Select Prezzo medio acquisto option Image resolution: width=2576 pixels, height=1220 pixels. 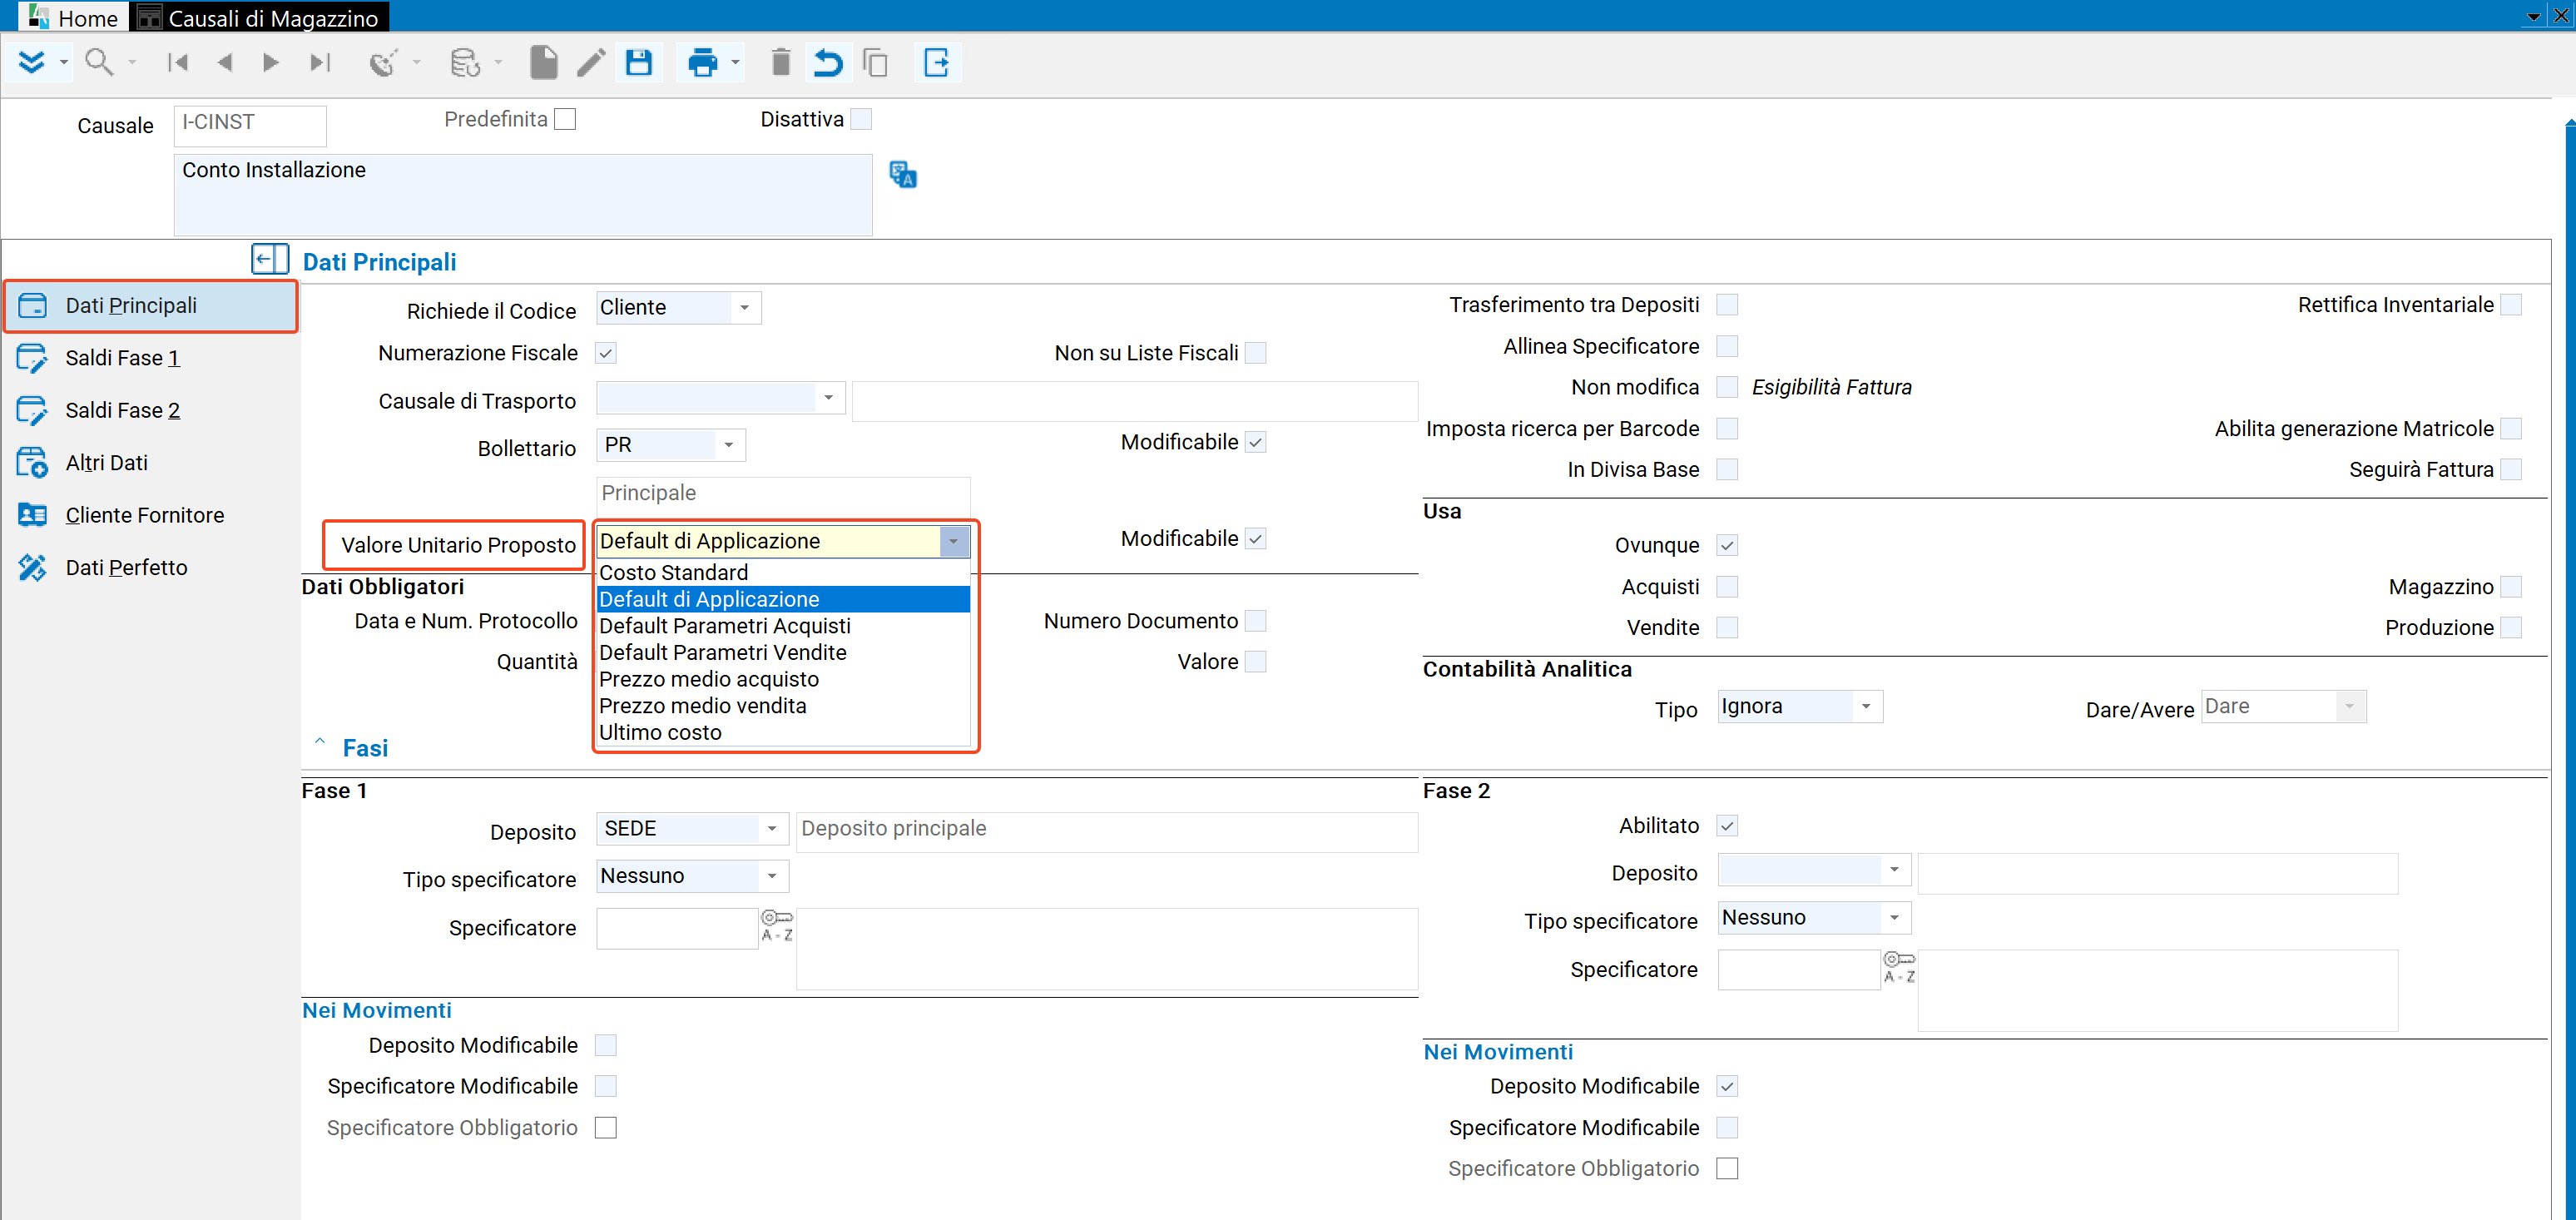783,679
